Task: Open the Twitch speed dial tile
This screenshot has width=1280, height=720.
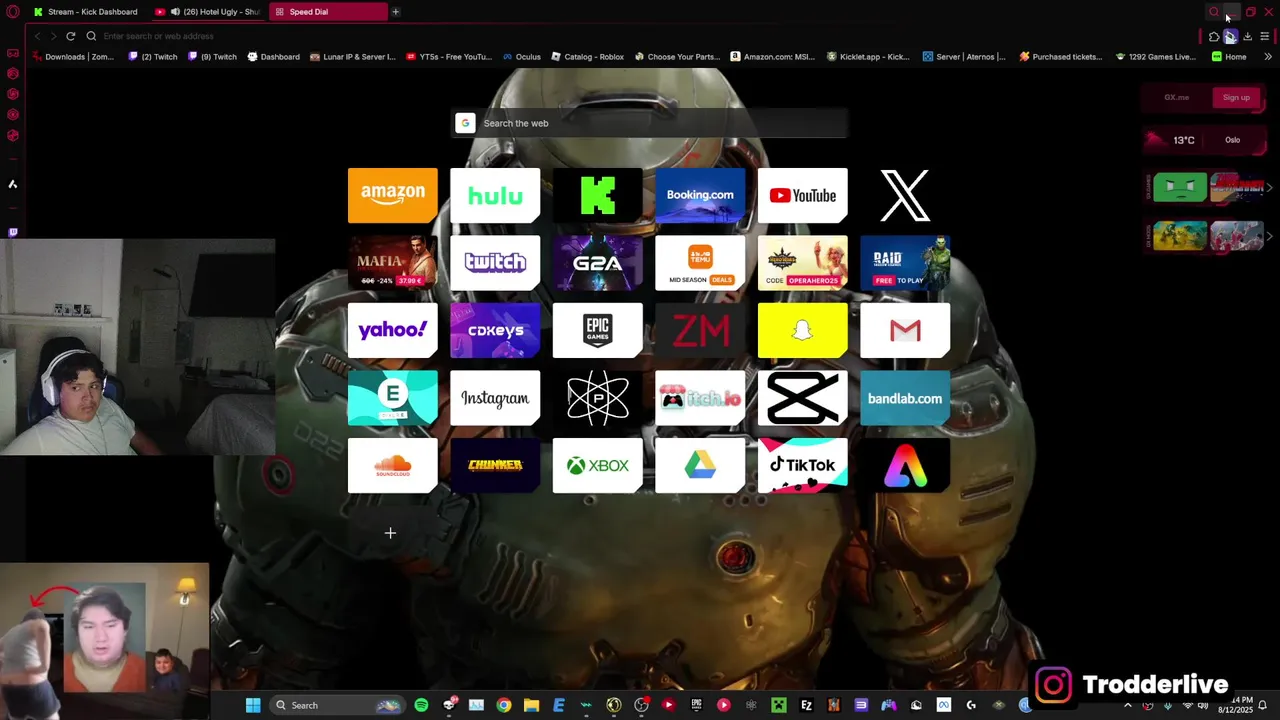Action: (495, 263)
